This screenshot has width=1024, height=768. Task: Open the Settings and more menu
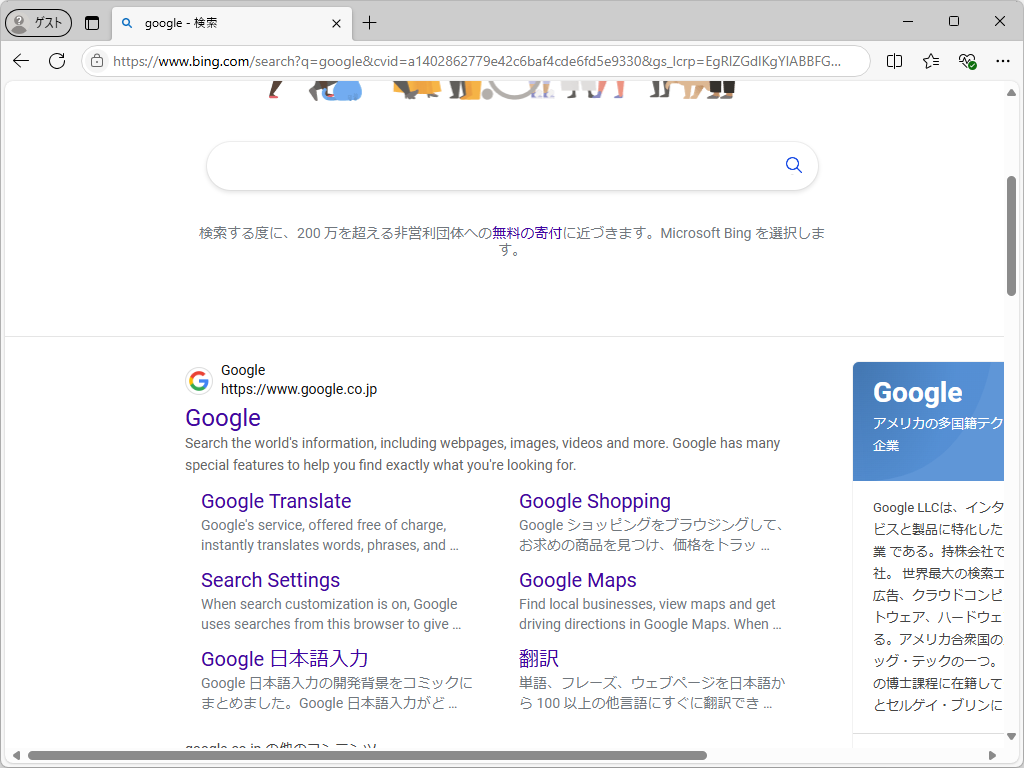1003,61
